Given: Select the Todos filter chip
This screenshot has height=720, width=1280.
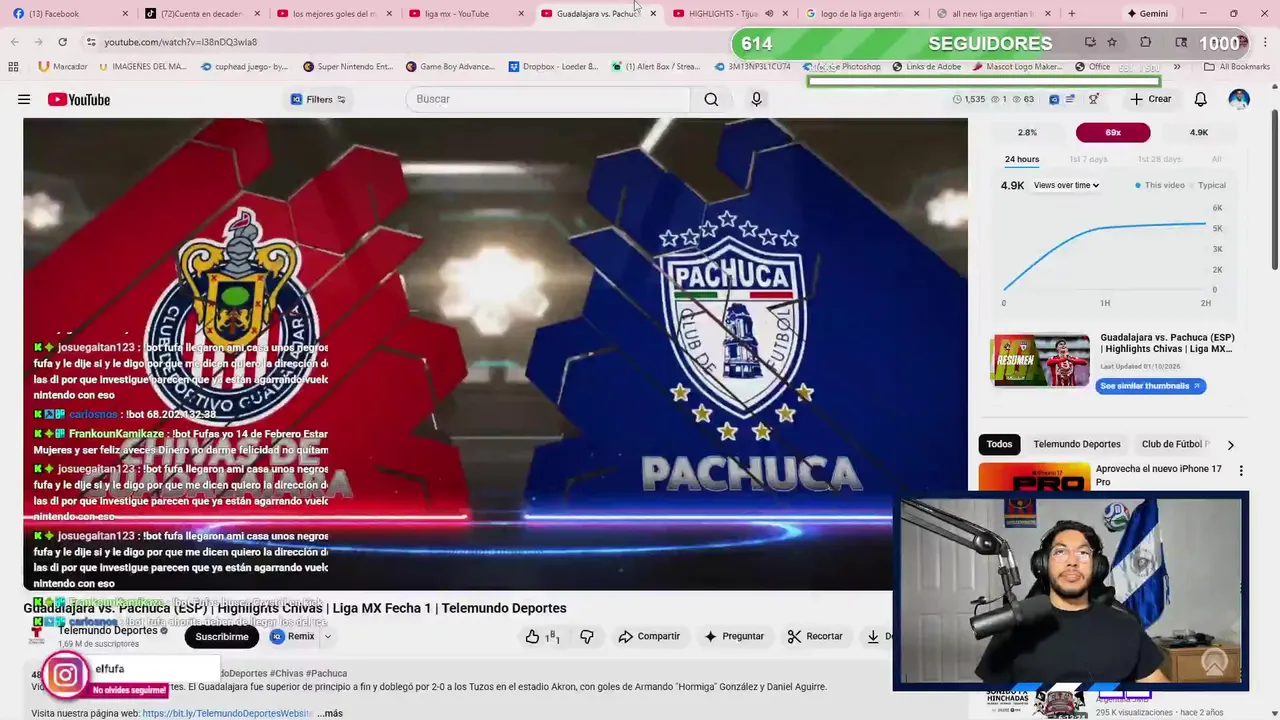Looking at the screenshot, I should coord(999,444).
